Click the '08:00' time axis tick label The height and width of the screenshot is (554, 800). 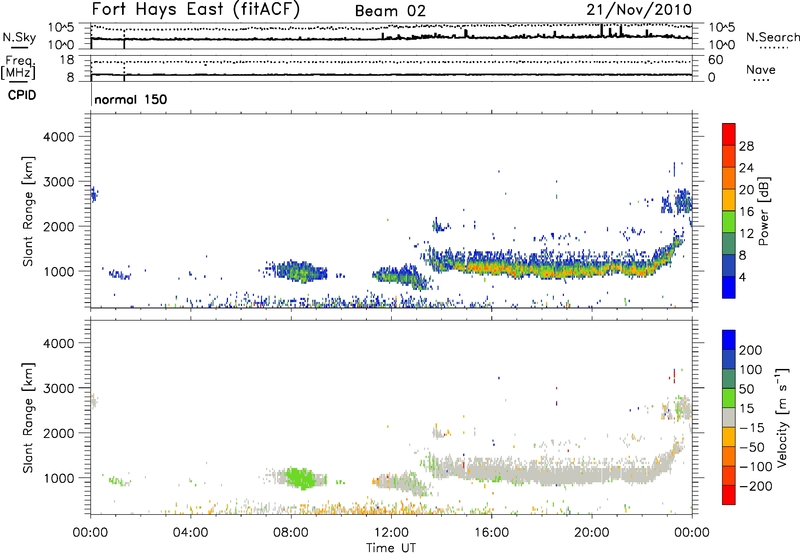291,533
